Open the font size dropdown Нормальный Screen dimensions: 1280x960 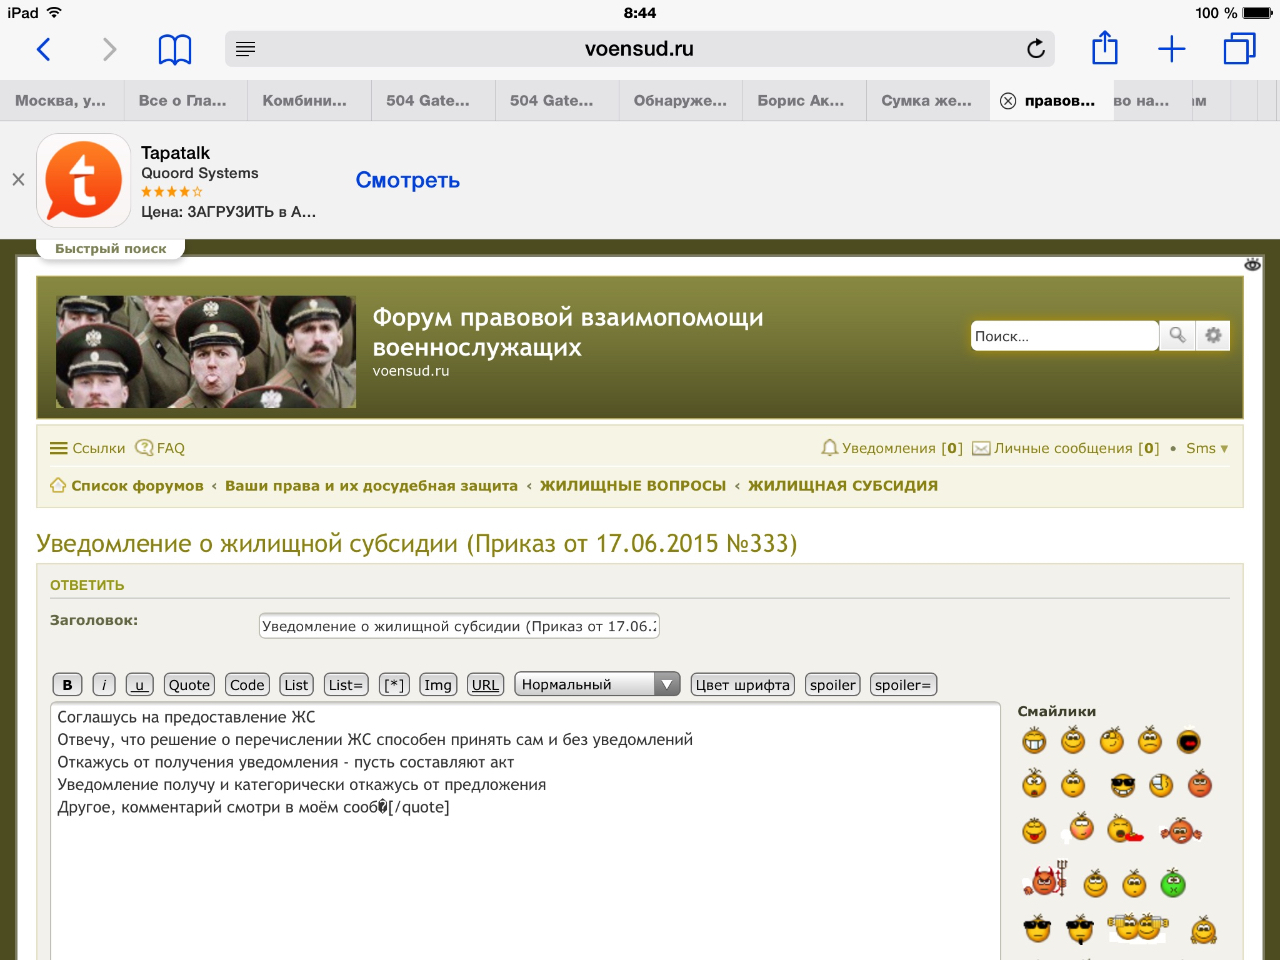[597, 685]
